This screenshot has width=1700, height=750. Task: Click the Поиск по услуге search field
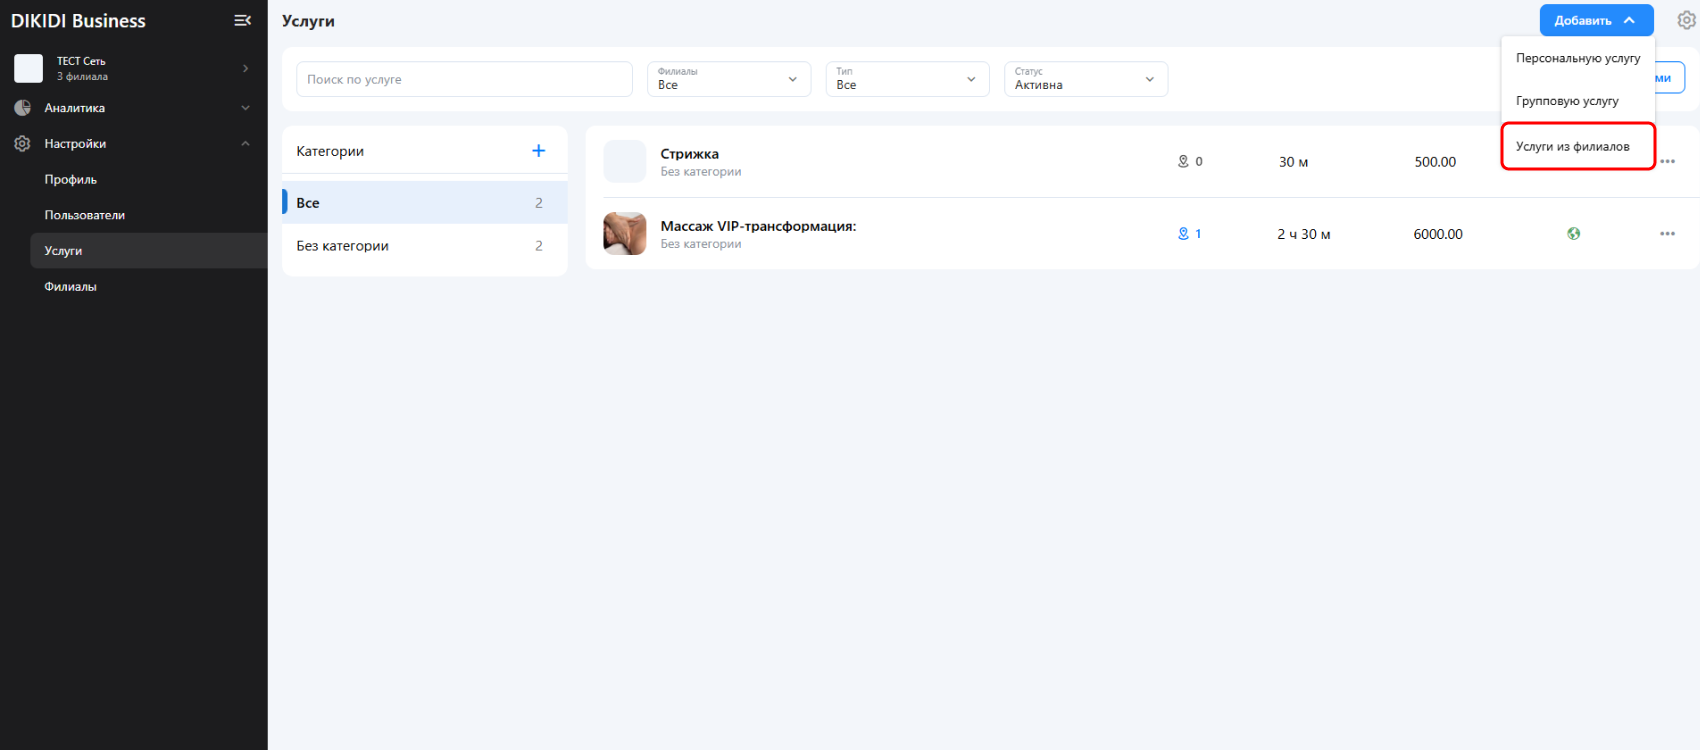pos(464,79)
